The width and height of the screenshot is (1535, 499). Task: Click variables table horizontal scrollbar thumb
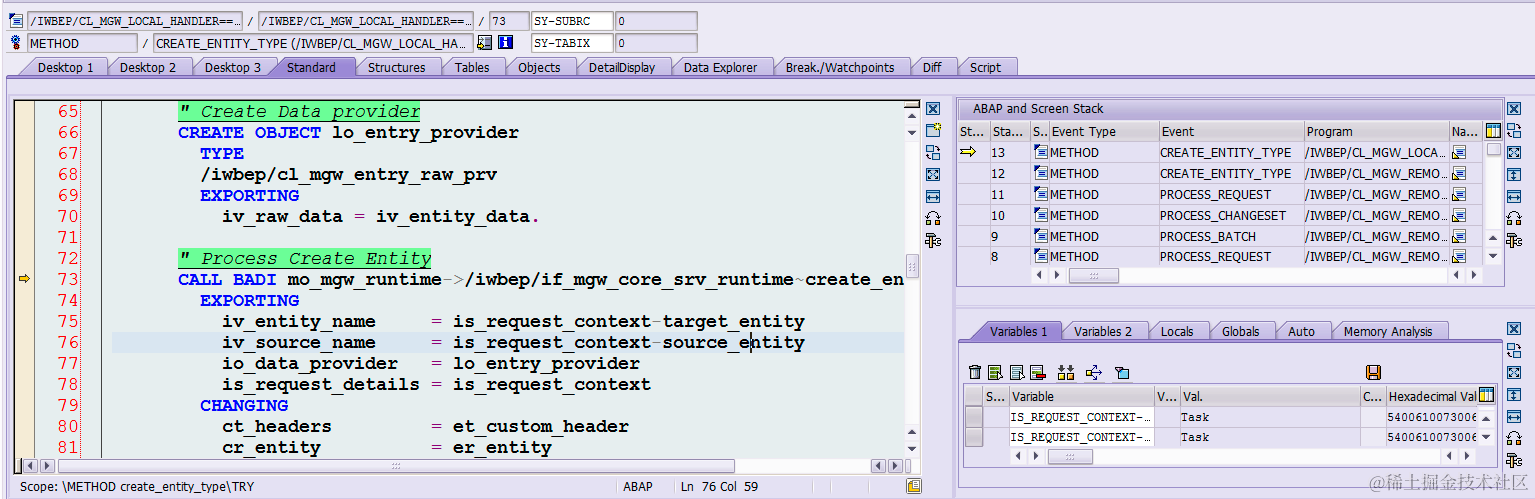(x=1071, y=456)
